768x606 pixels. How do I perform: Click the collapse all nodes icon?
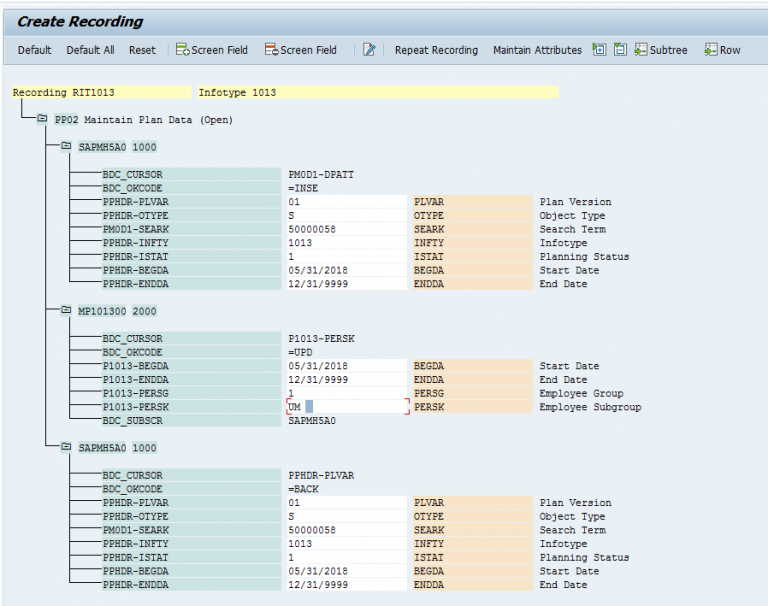(619, 50)
